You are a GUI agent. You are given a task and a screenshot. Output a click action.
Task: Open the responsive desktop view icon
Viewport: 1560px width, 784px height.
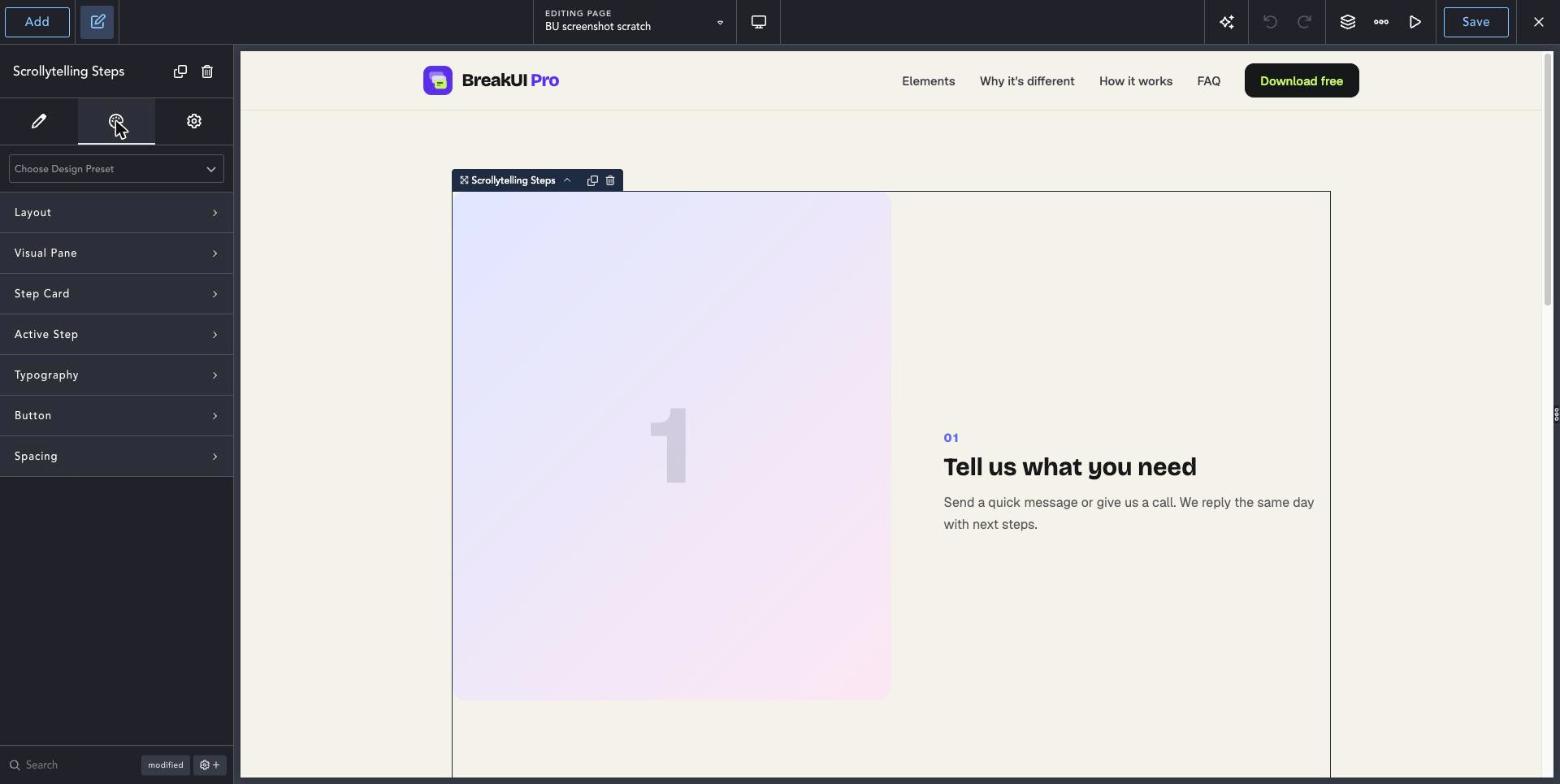759,22
